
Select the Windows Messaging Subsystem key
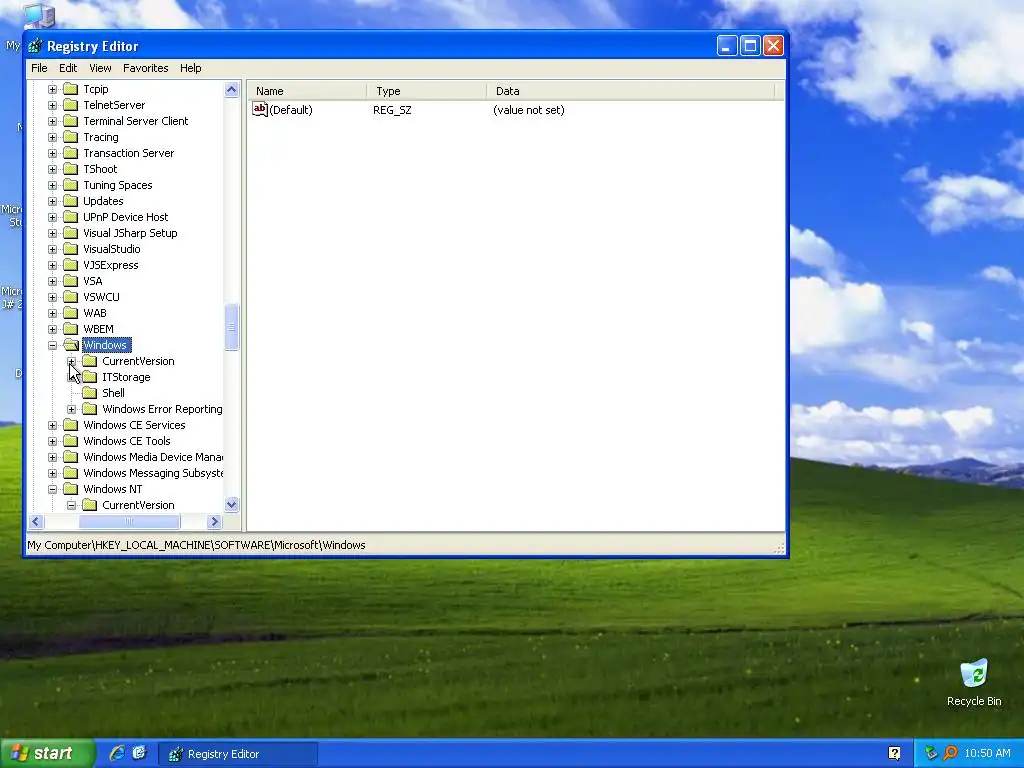click(153, 473)
